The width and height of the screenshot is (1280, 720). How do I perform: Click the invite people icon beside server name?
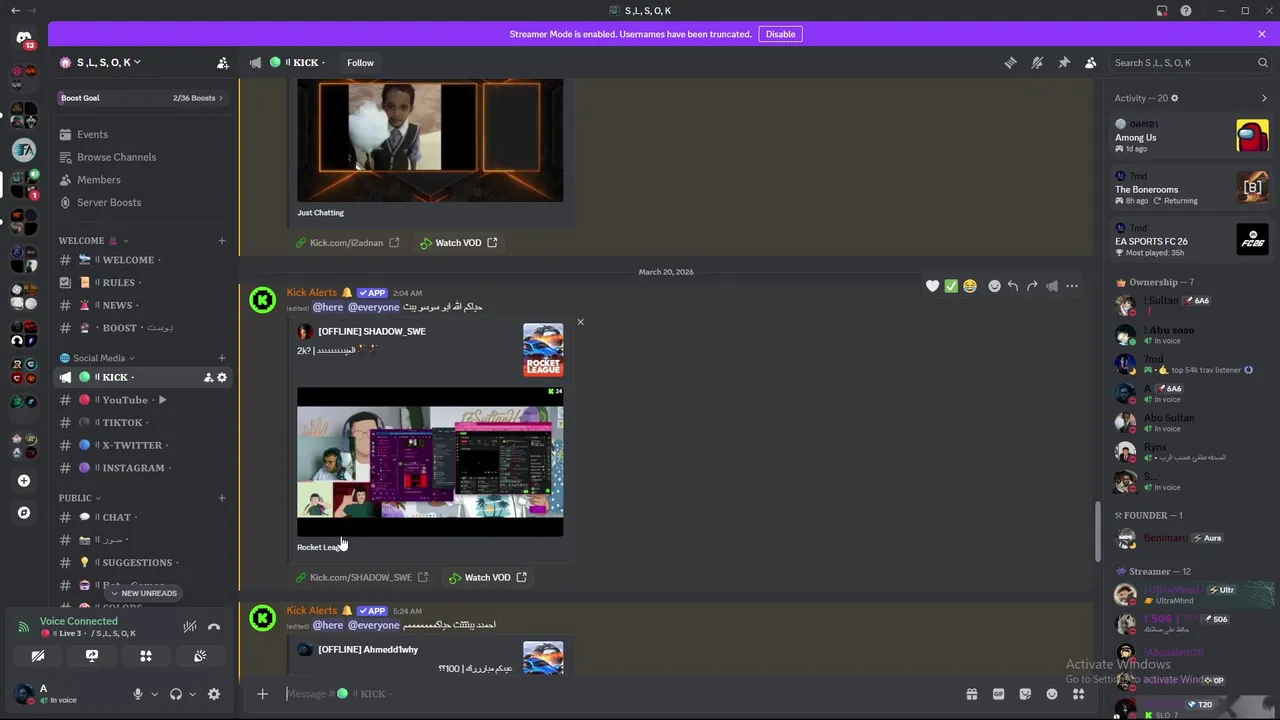222,62
